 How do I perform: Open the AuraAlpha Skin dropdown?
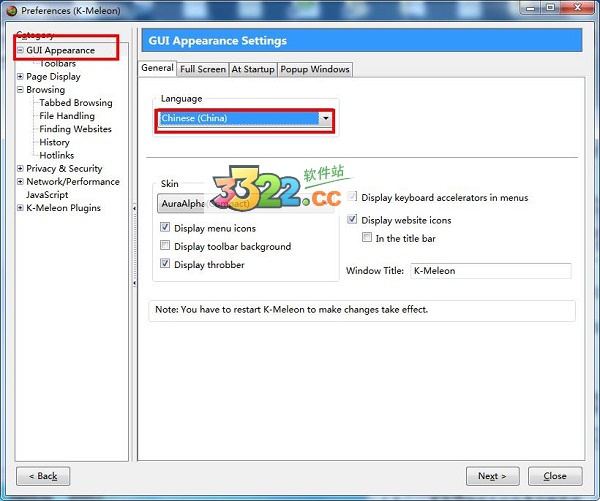[245, 203]
